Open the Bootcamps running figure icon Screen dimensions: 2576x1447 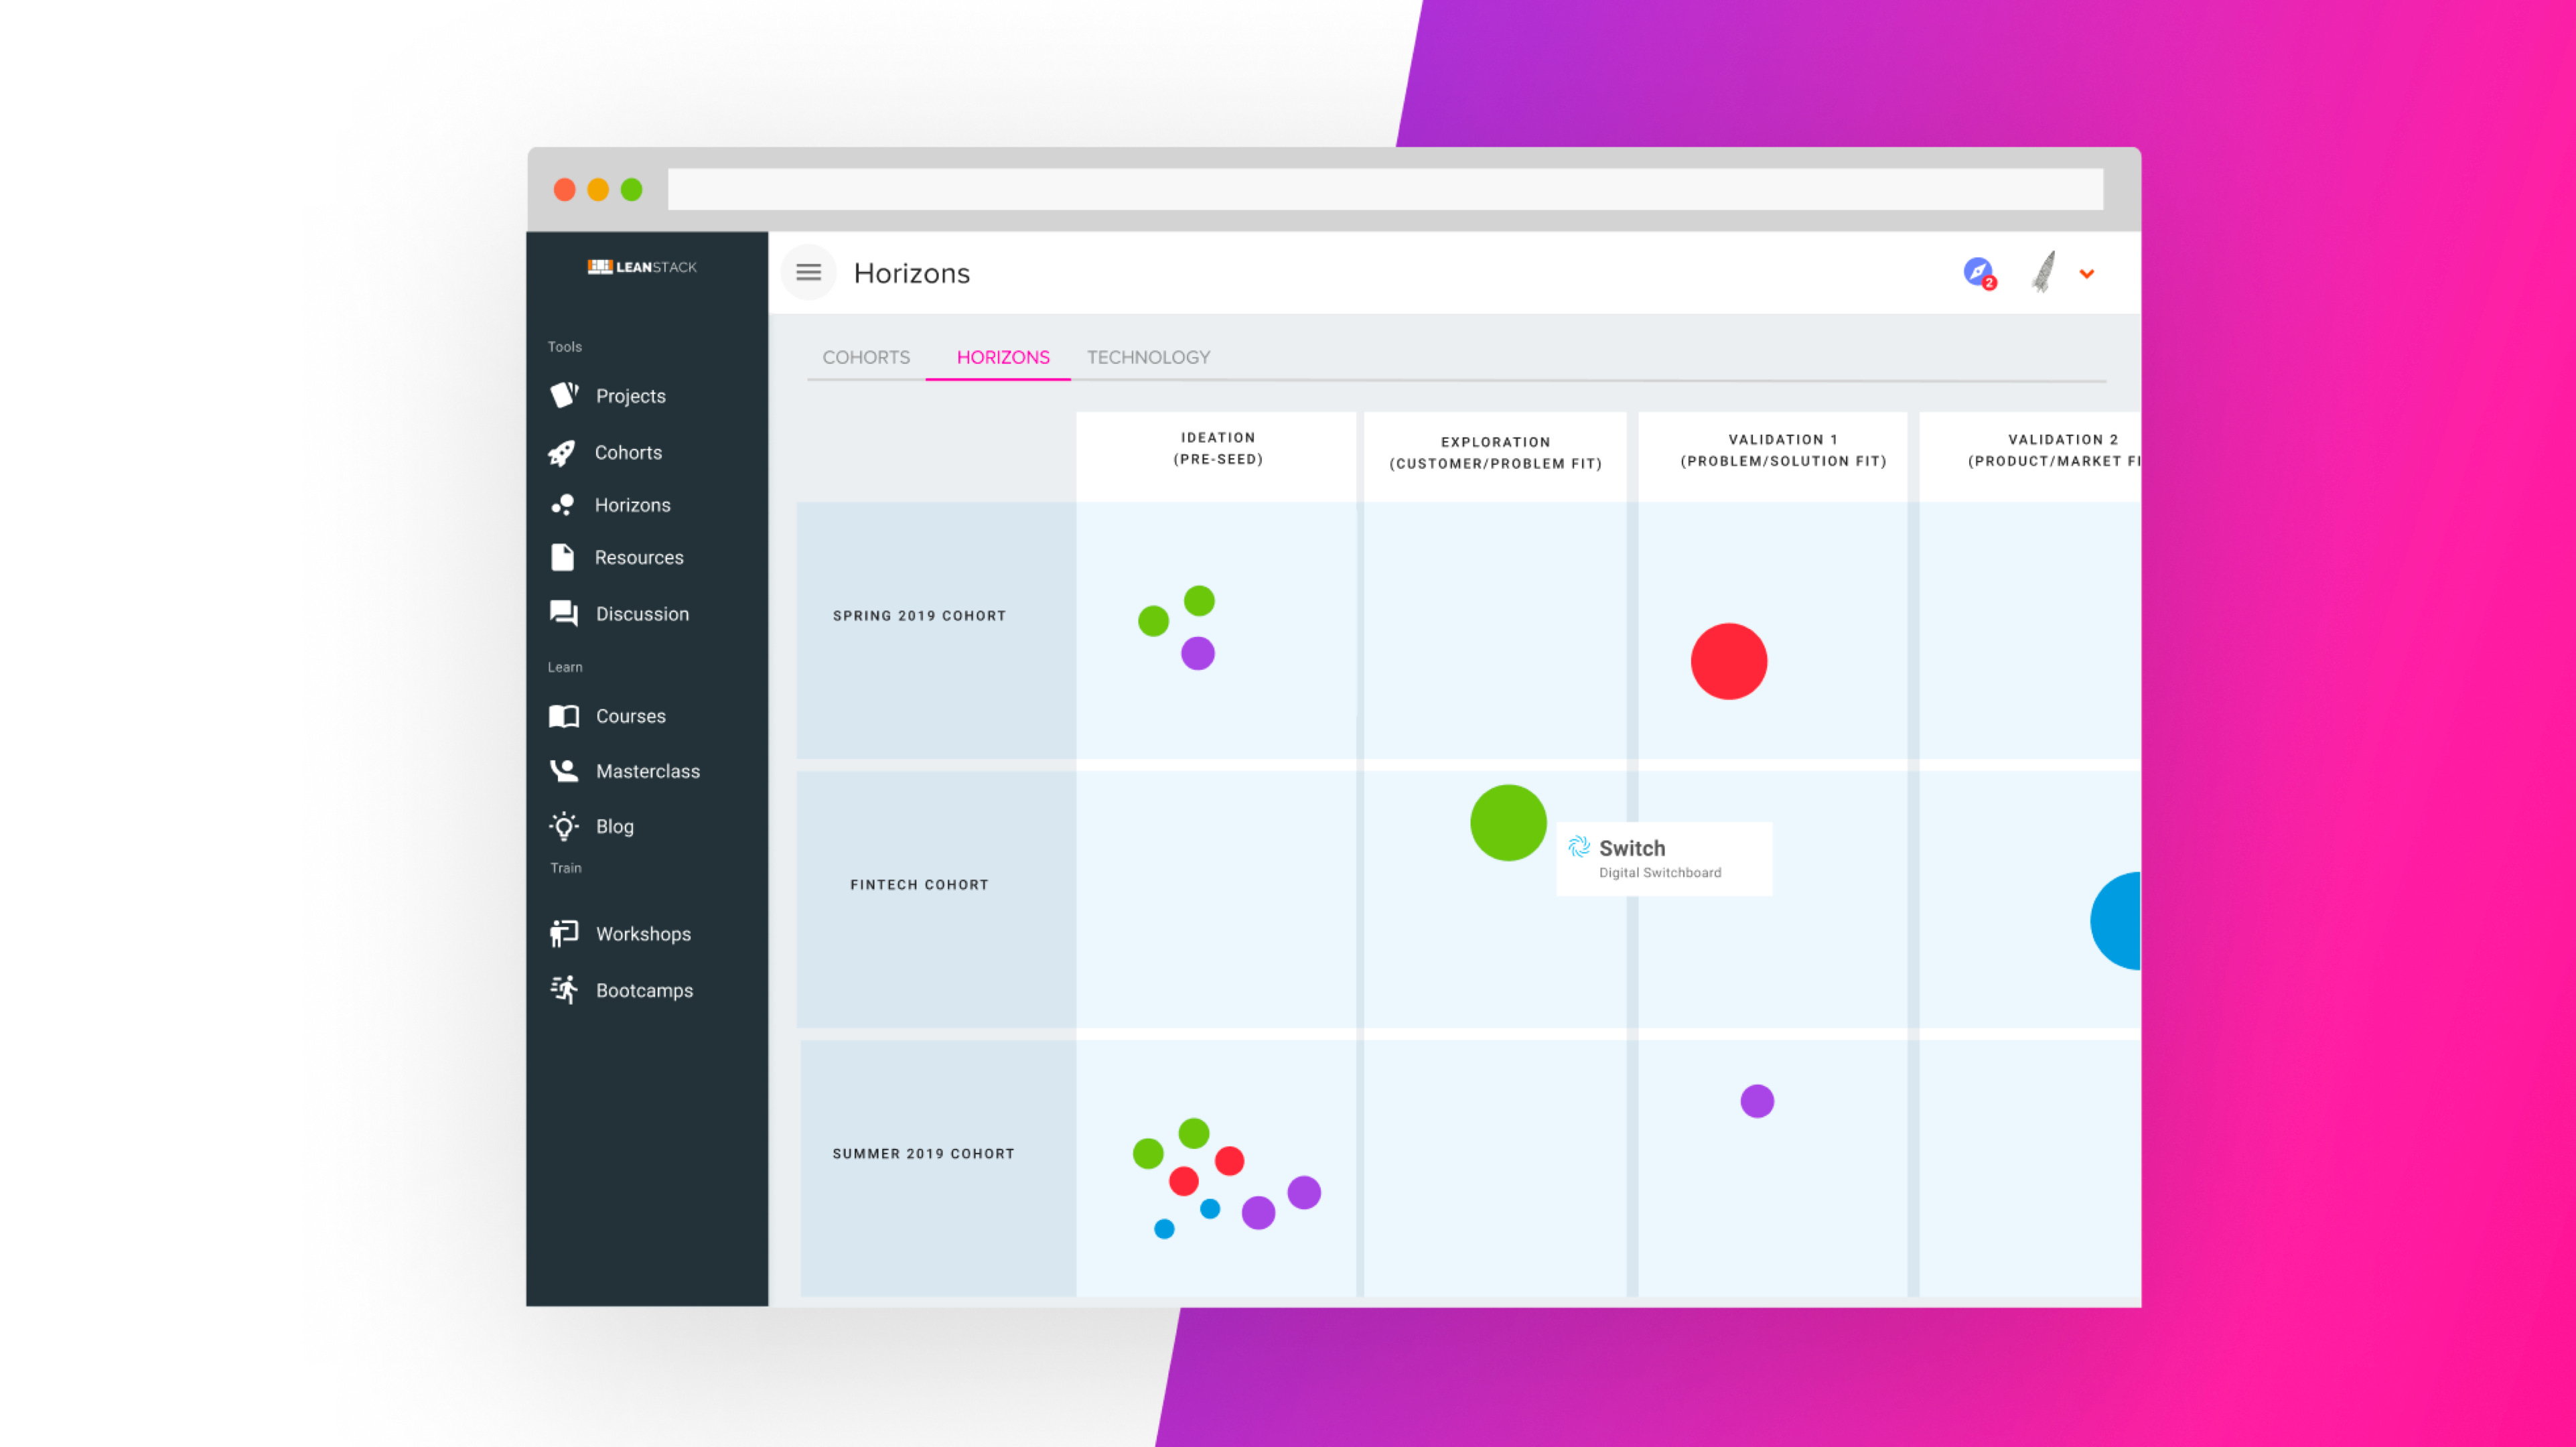(x=564, y=990)
